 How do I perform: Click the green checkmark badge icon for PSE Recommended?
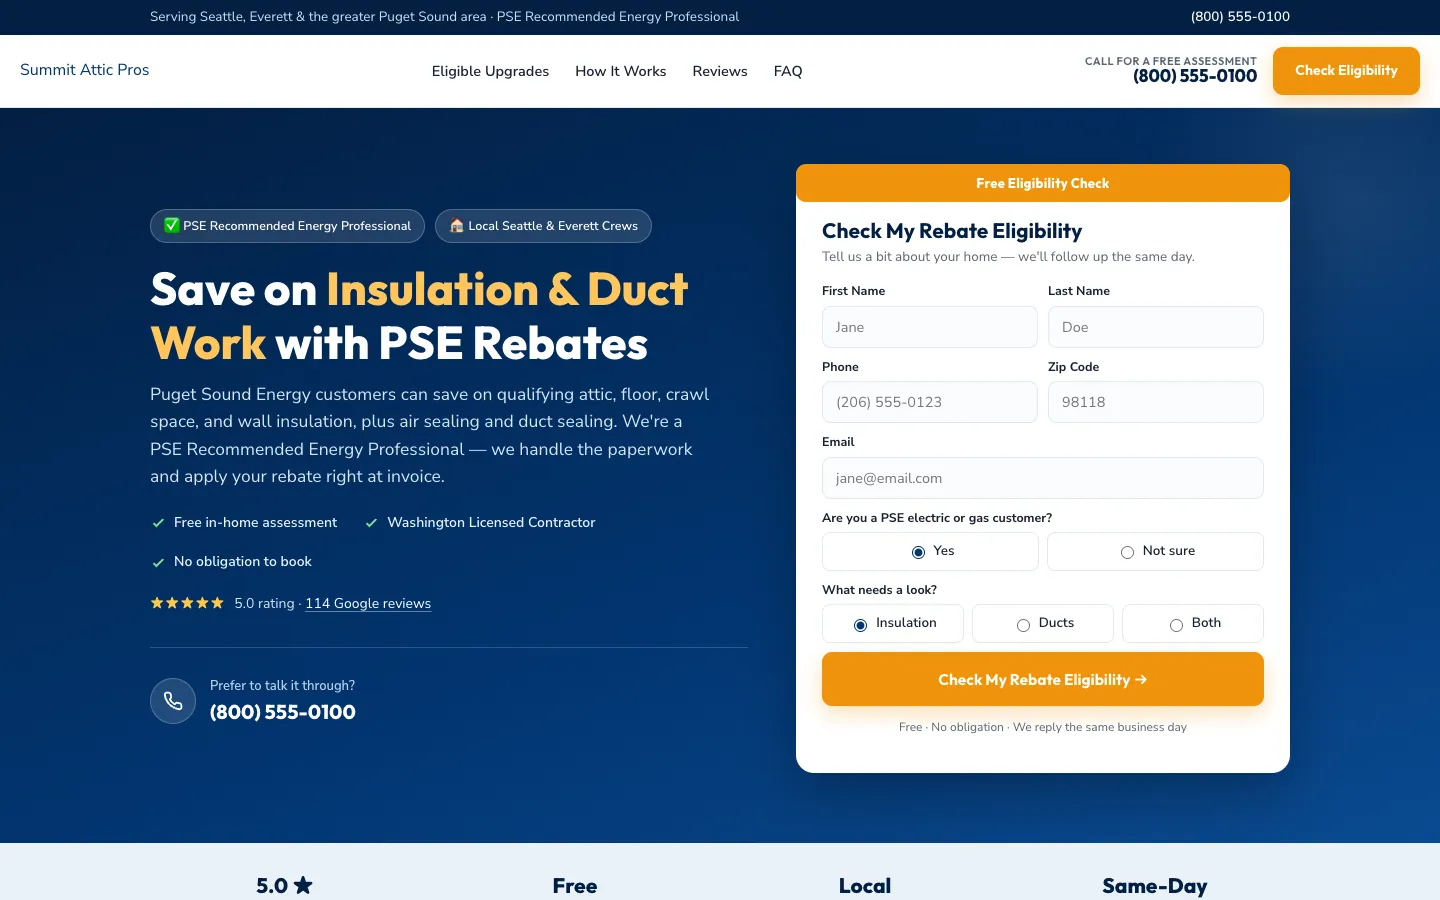[172, 226]
